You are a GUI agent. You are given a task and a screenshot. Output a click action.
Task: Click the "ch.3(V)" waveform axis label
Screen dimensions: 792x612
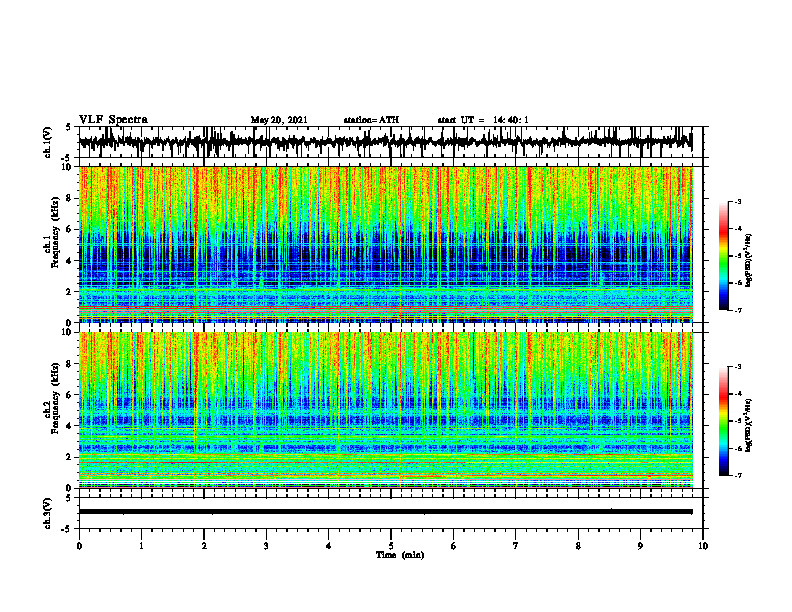(47, 513)
